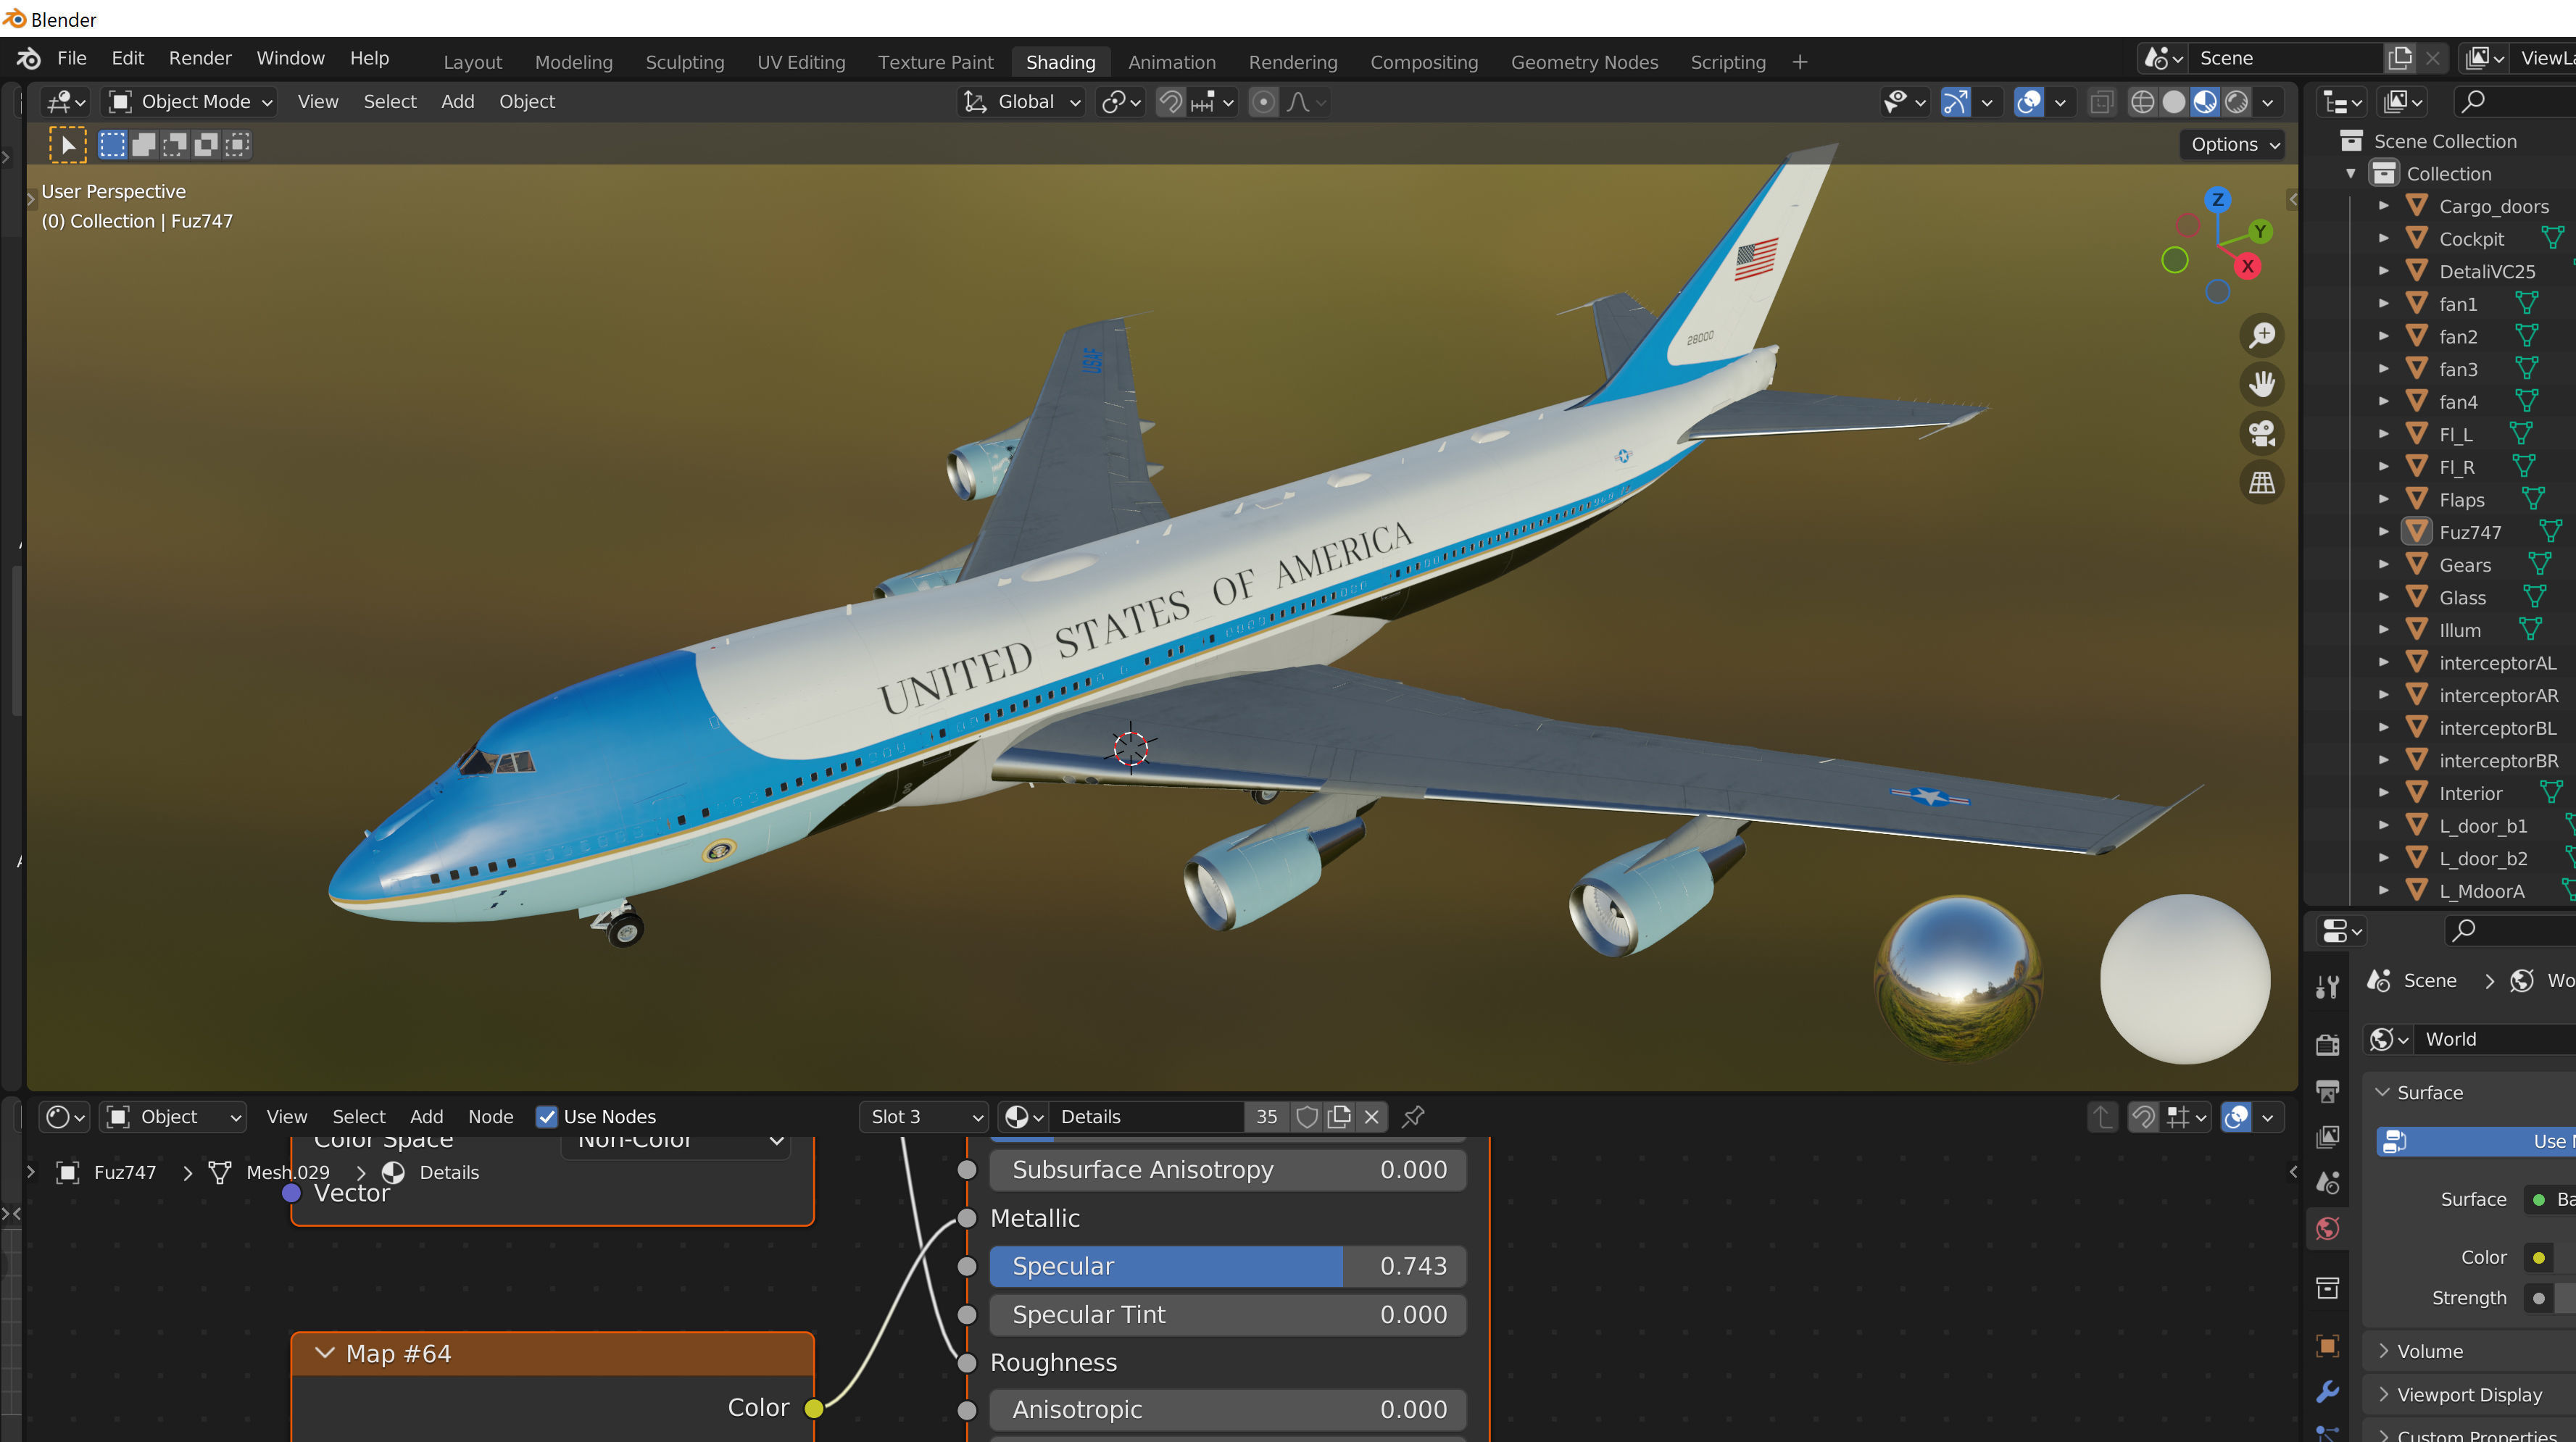Pin the node editor material
This screenshot has width=2576, height=1442.
[x=1413, y=1116]
